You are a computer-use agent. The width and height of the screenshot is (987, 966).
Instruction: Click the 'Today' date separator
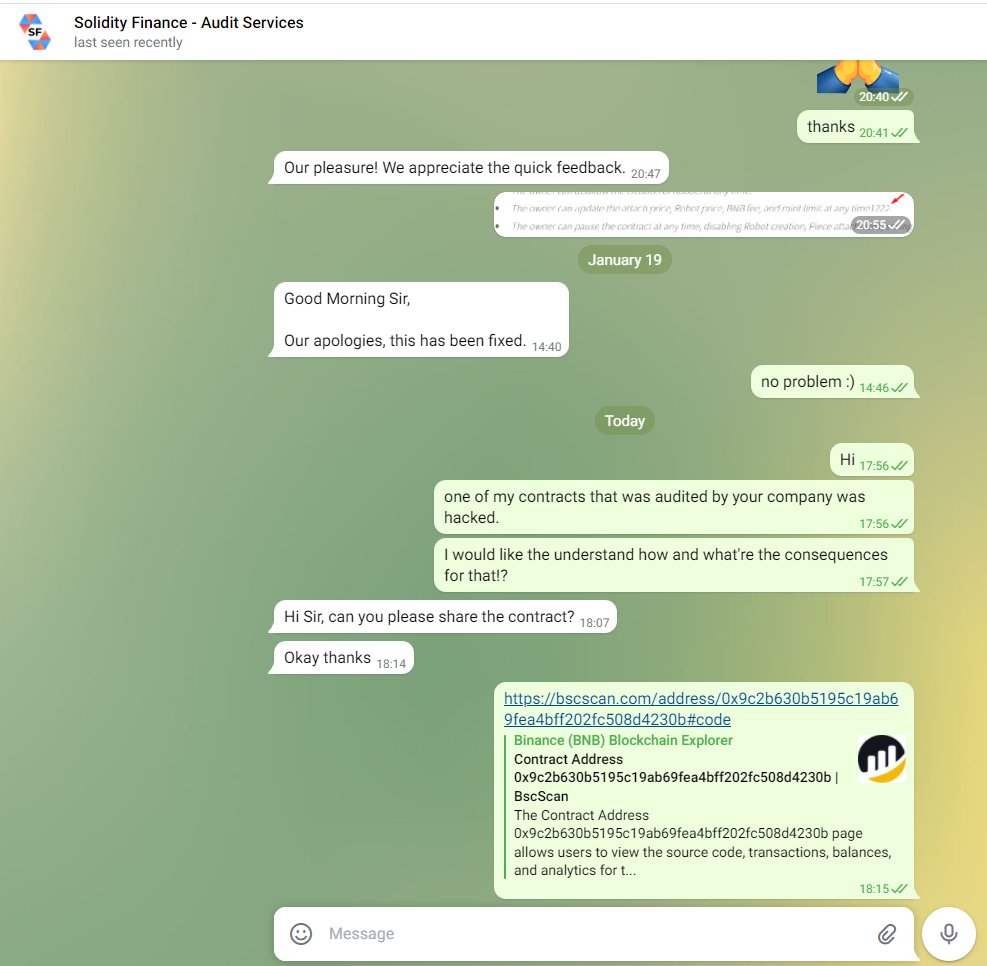(624, 420)
